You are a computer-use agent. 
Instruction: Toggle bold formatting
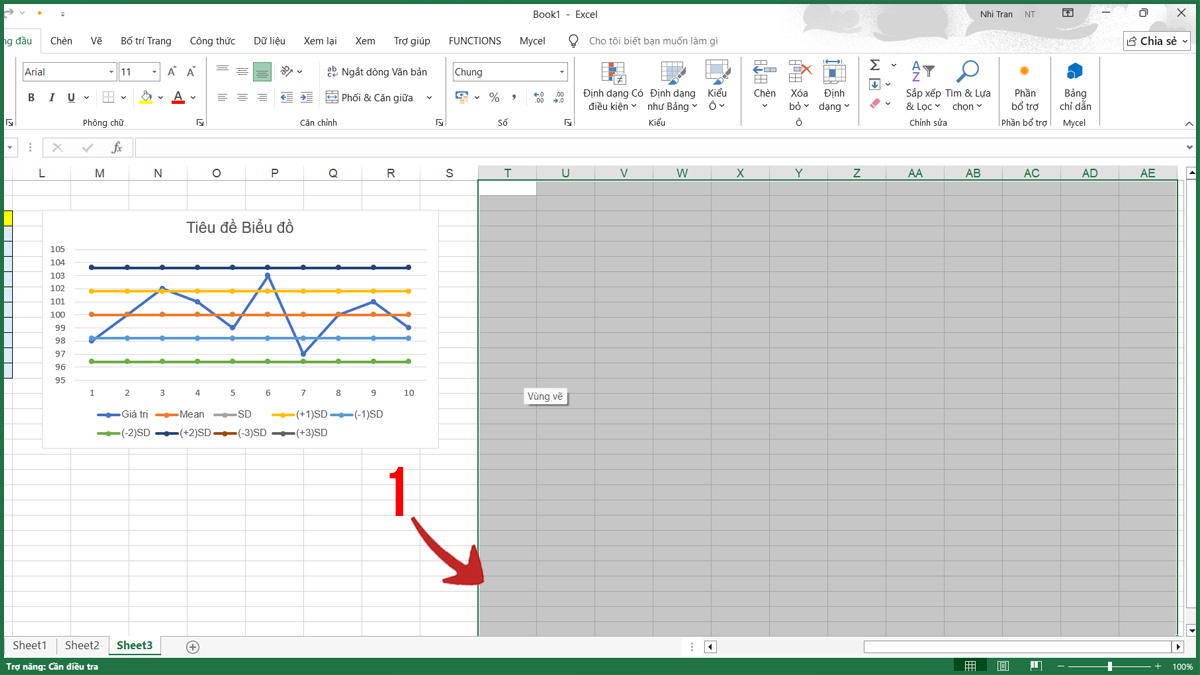(x=30, y=97)
